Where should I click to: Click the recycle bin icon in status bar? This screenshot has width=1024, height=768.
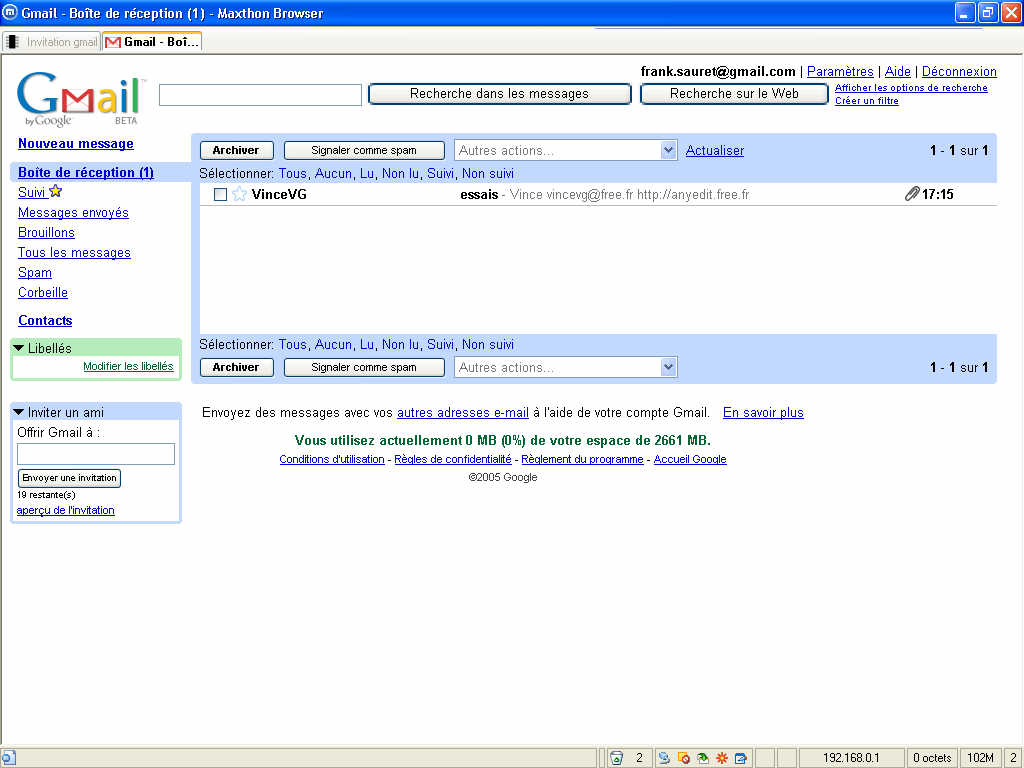(617, 758)
